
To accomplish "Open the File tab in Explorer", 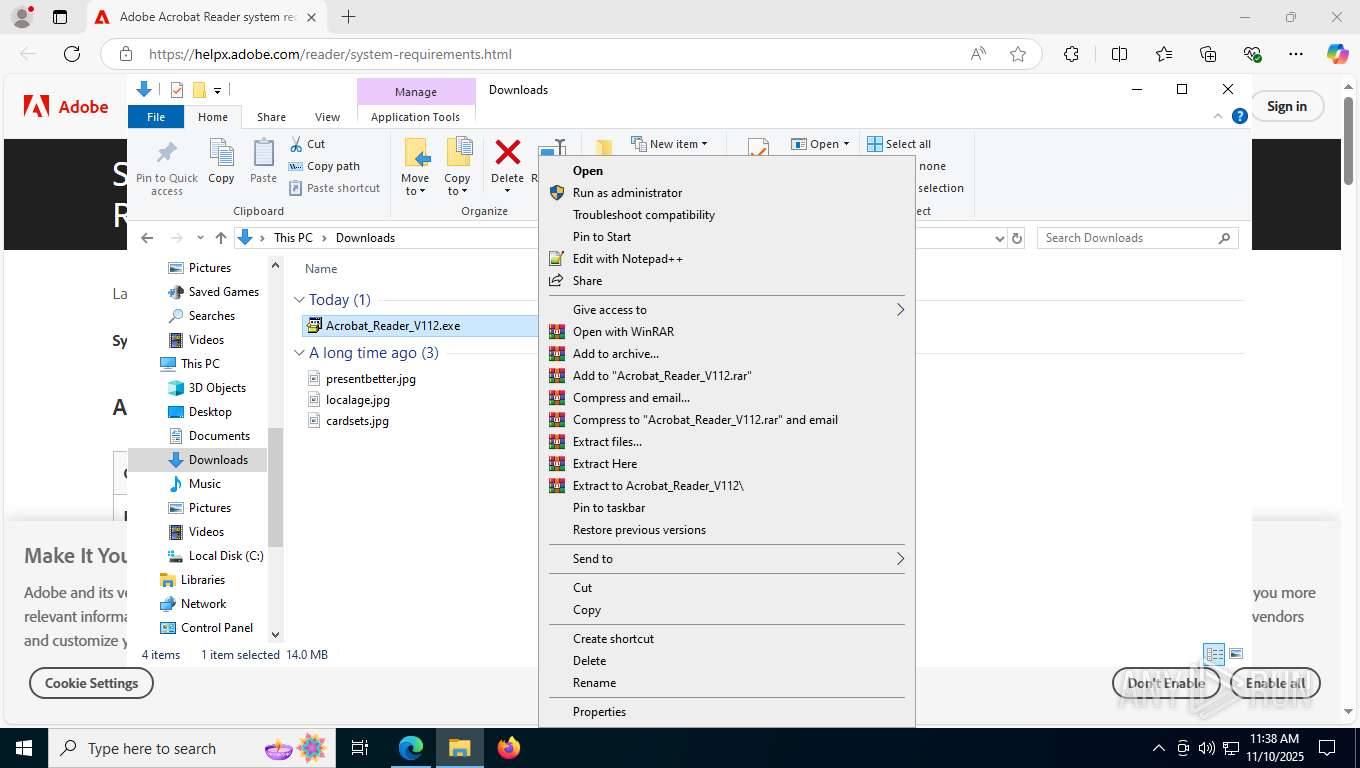I will (156, 117).
